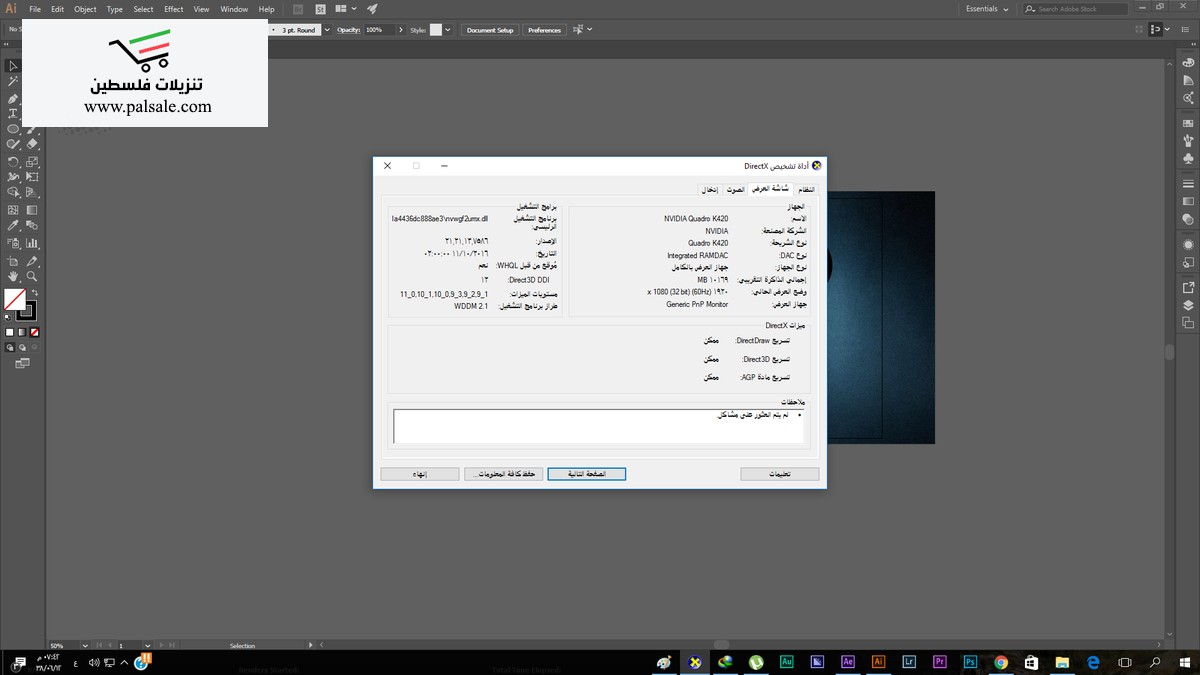Viewport: 1200px width, 675px height.
Task: Select the Eraser tool
Action: tap(32, 145)
